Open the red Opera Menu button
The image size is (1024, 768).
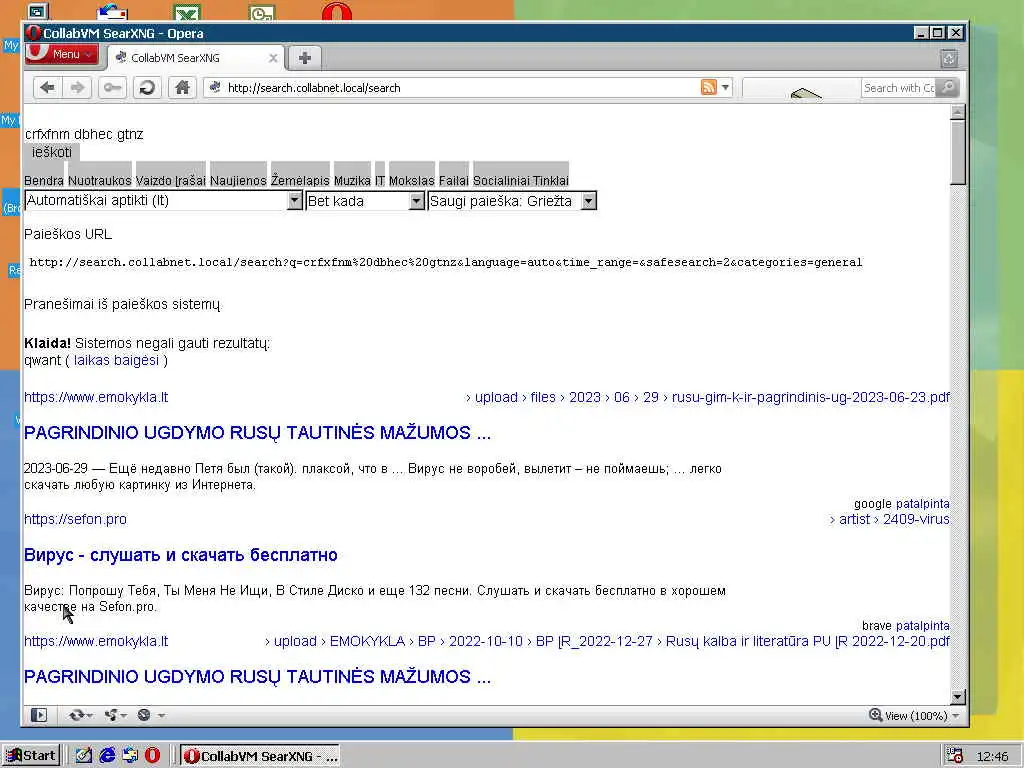pyautogui.click(x=62, y=54)
